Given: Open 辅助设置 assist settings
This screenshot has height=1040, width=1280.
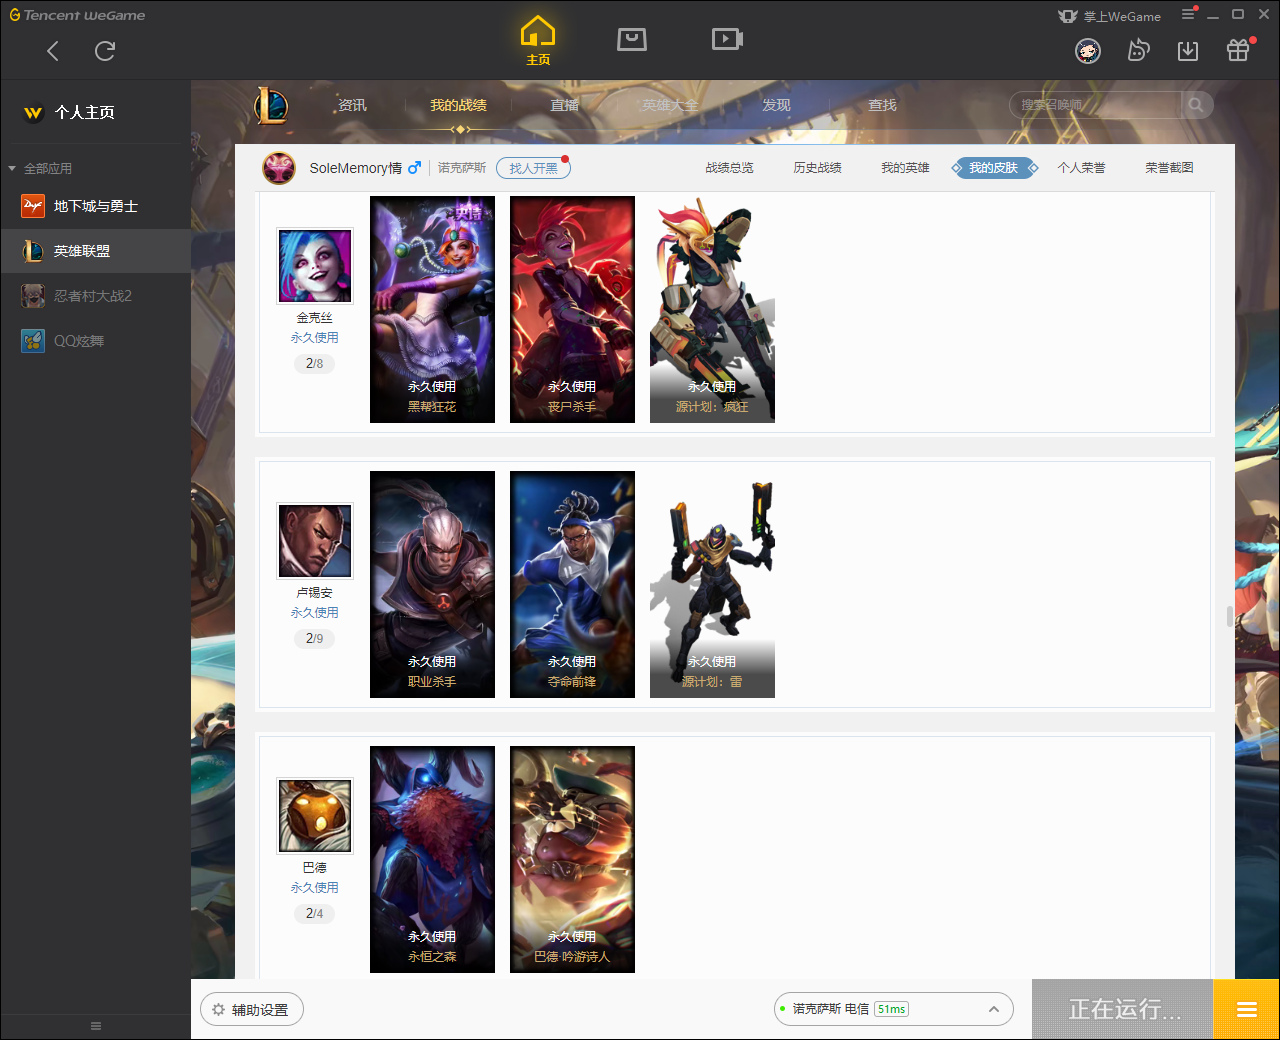Looking at the screenshot, I should (252, 1010).
